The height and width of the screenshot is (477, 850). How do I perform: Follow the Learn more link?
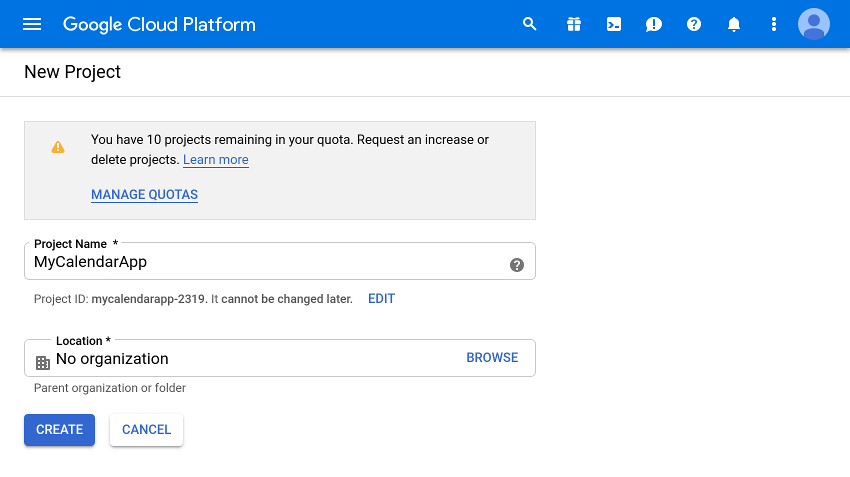tap(216, 160)
